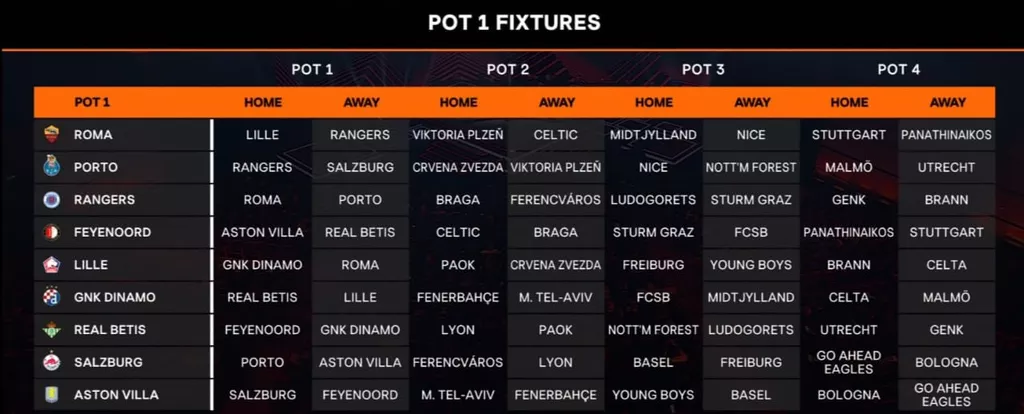1024x414 pixels.
Task: Click Porto's Pot 3 away opponent Nott'm Forest
Action: point(751,167)
